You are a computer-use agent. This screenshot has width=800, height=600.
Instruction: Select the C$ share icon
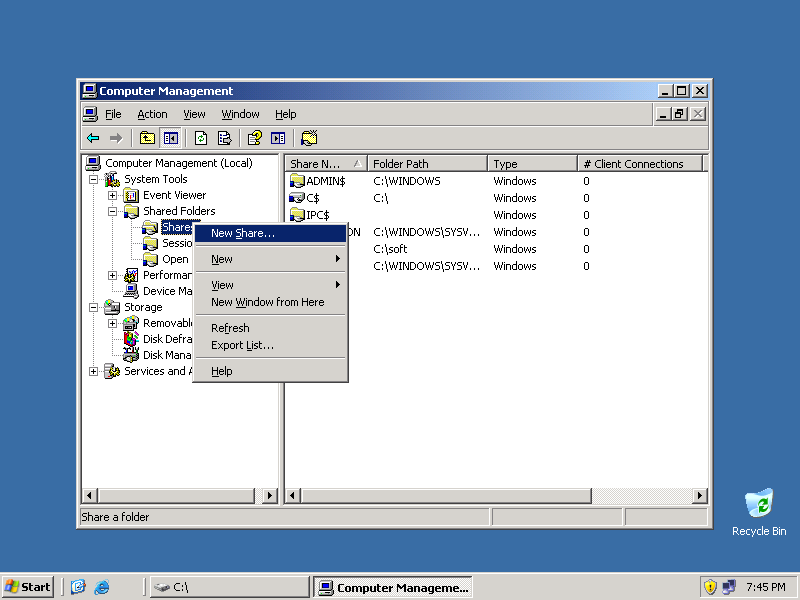pos(297,198)
